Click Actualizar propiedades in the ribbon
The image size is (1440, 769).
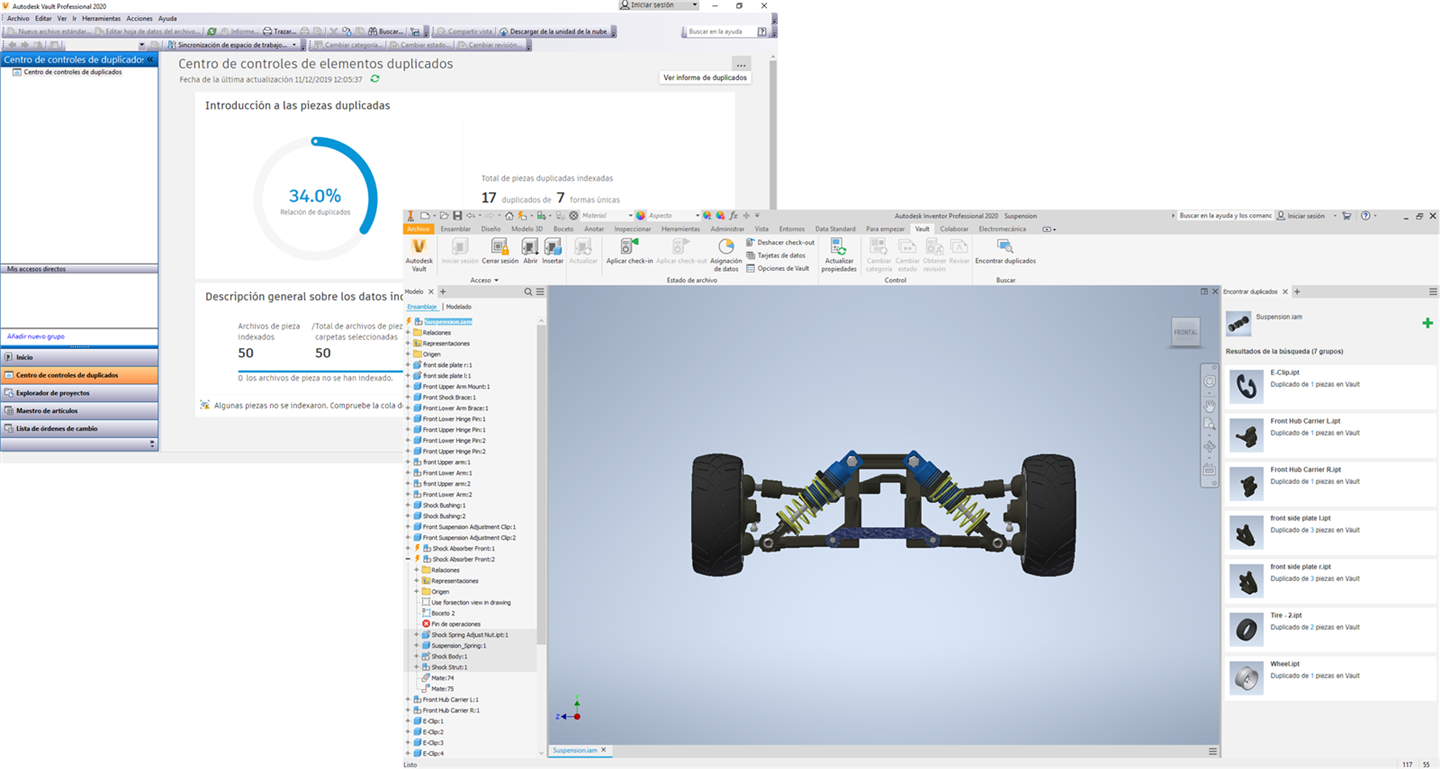point(839,255)
